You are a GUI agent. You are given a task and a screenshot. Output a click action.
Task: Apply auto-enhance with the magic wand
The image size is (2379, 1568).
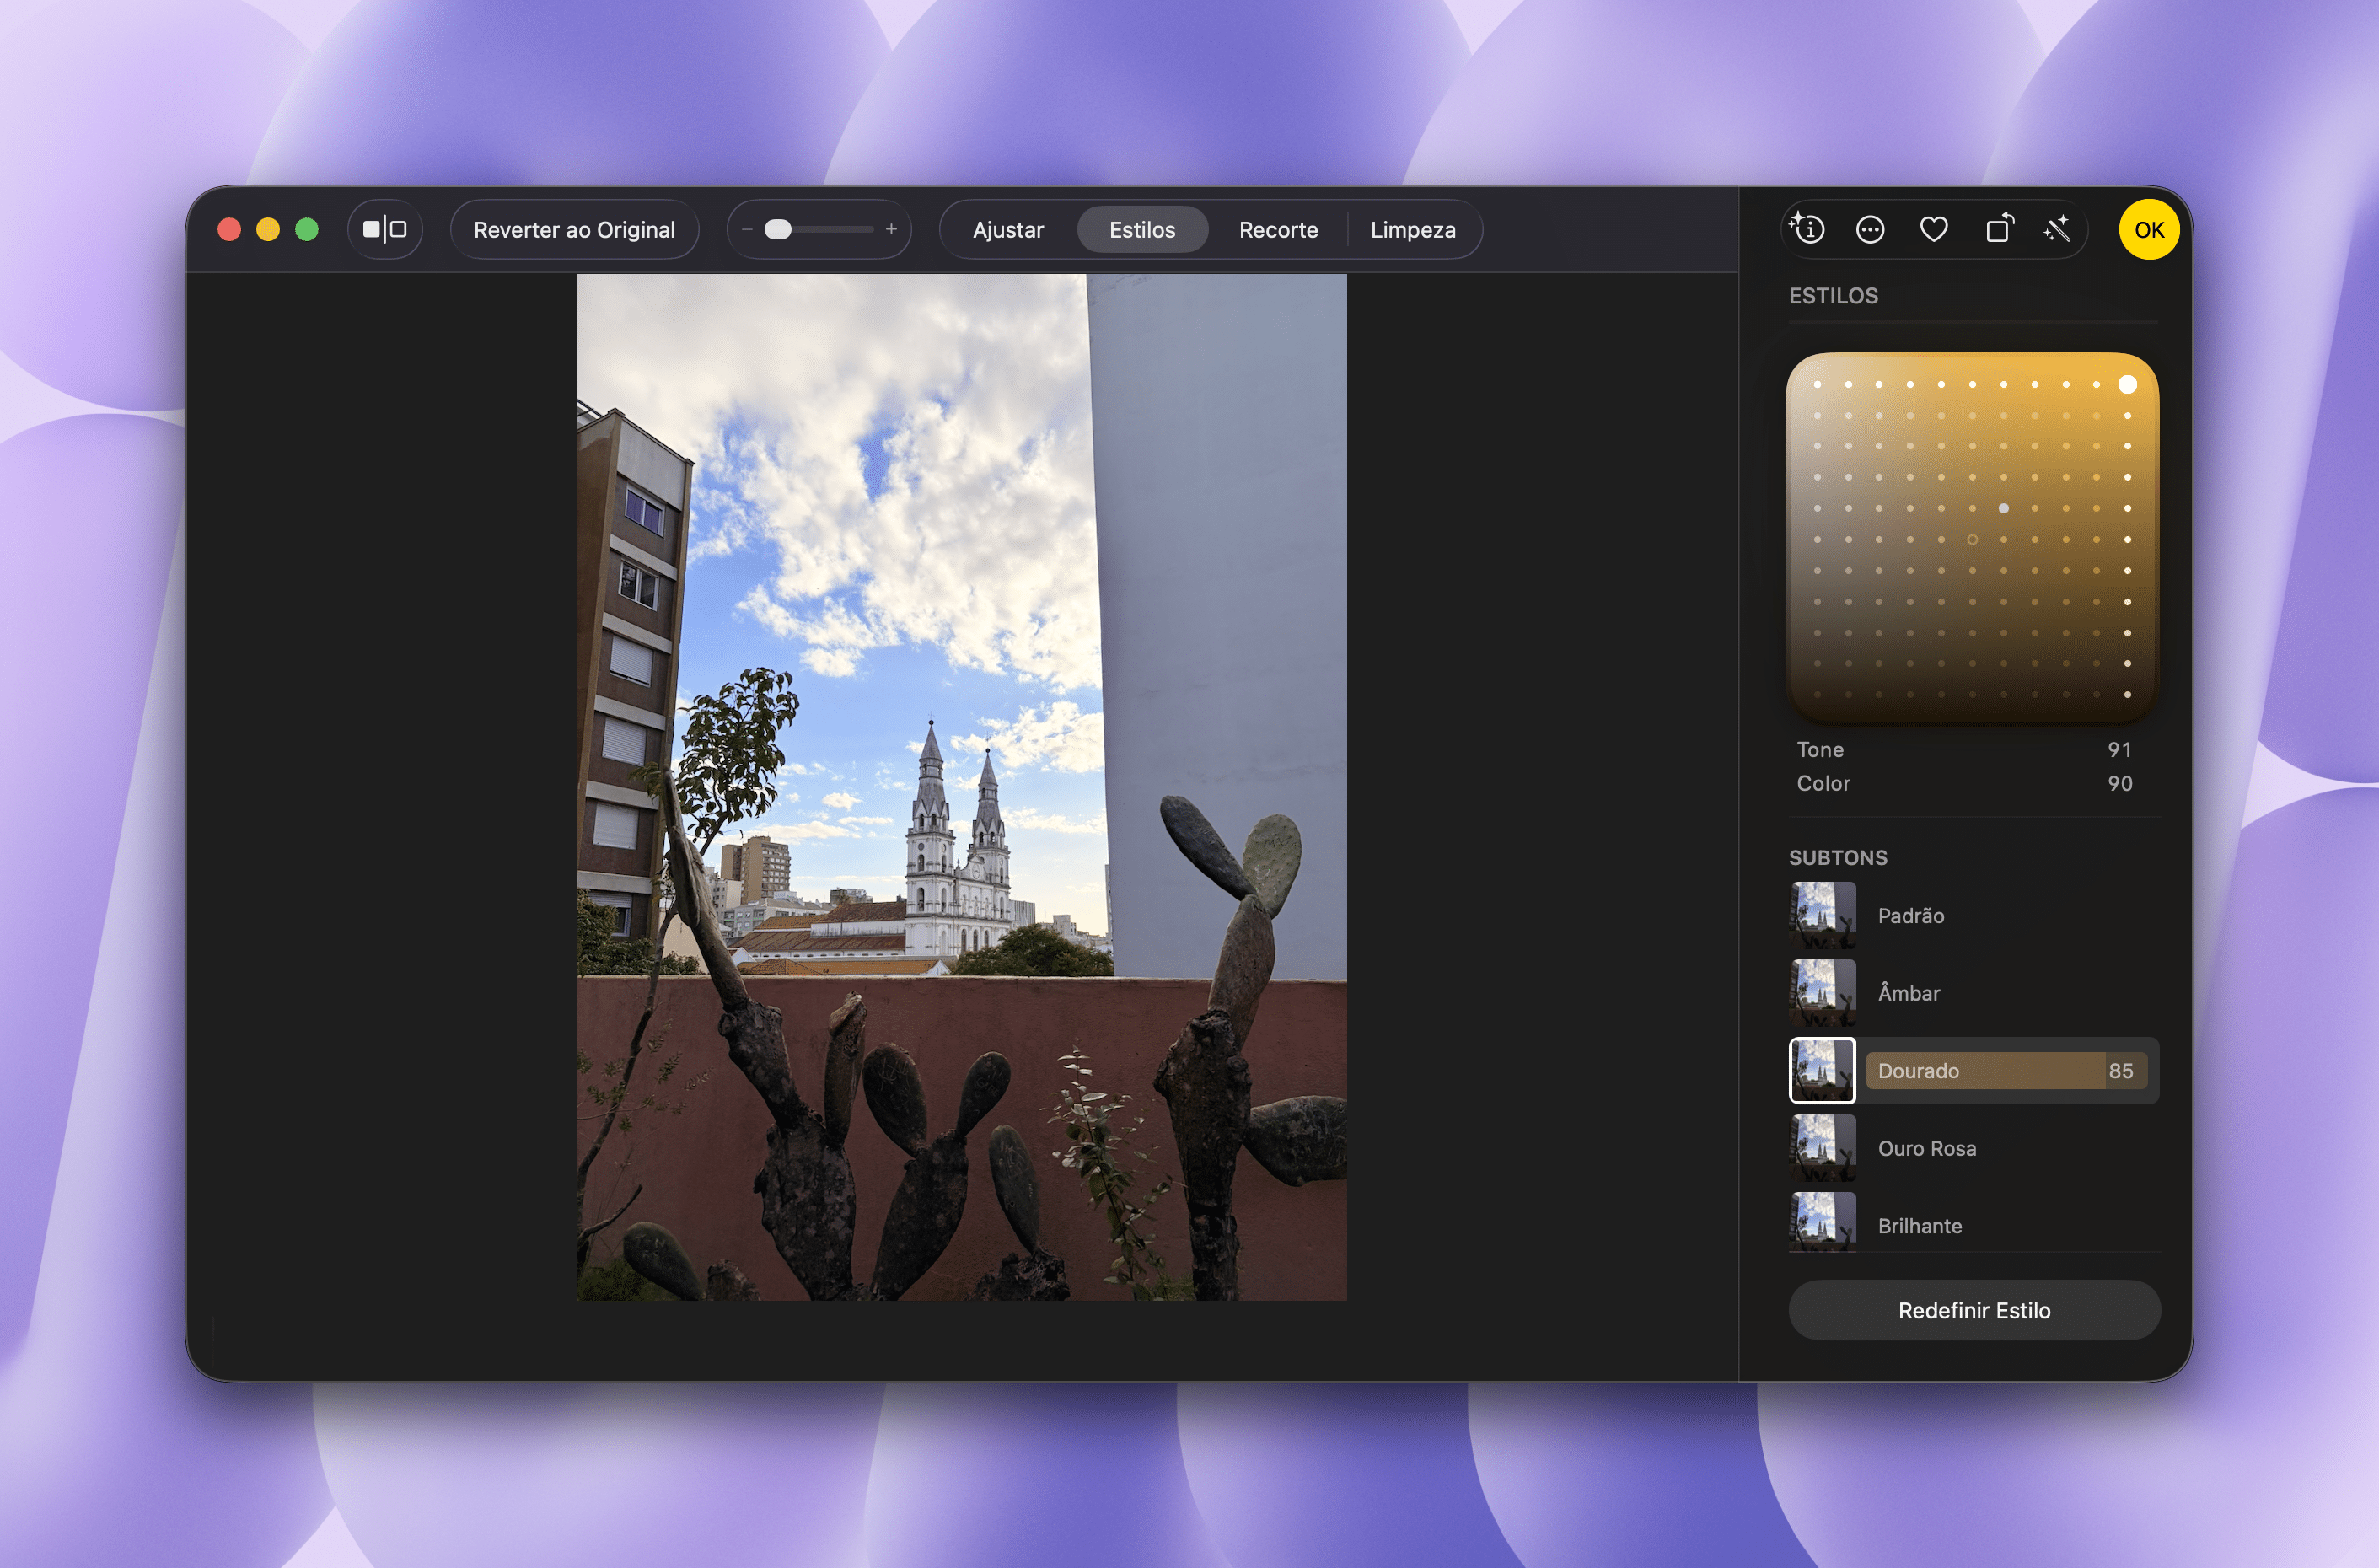pos(2057,230)
